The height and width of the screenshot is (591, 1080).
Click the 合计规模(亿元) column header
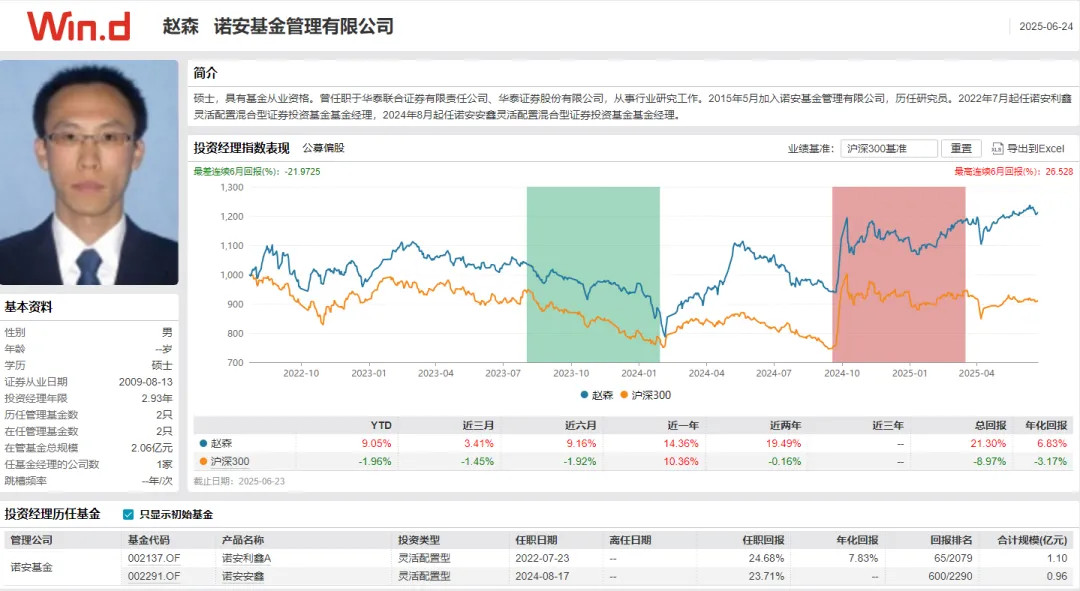coord(1032,540)
